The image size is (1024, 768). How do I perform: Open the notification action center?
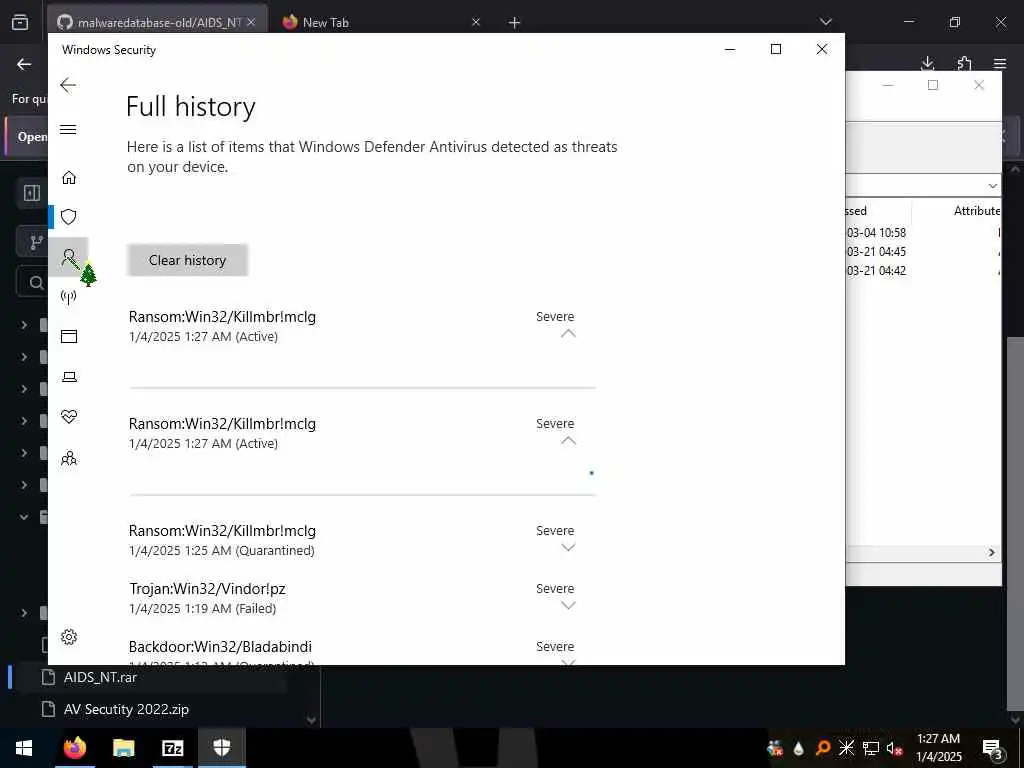[x=992, y=749]
